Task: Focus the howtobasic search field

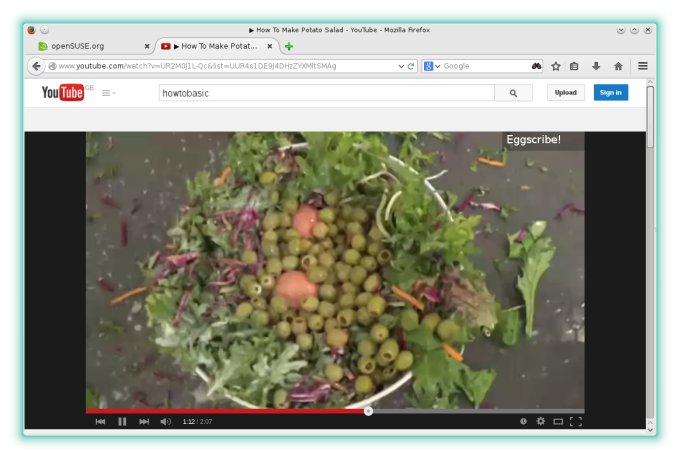Action: [327, 93]
